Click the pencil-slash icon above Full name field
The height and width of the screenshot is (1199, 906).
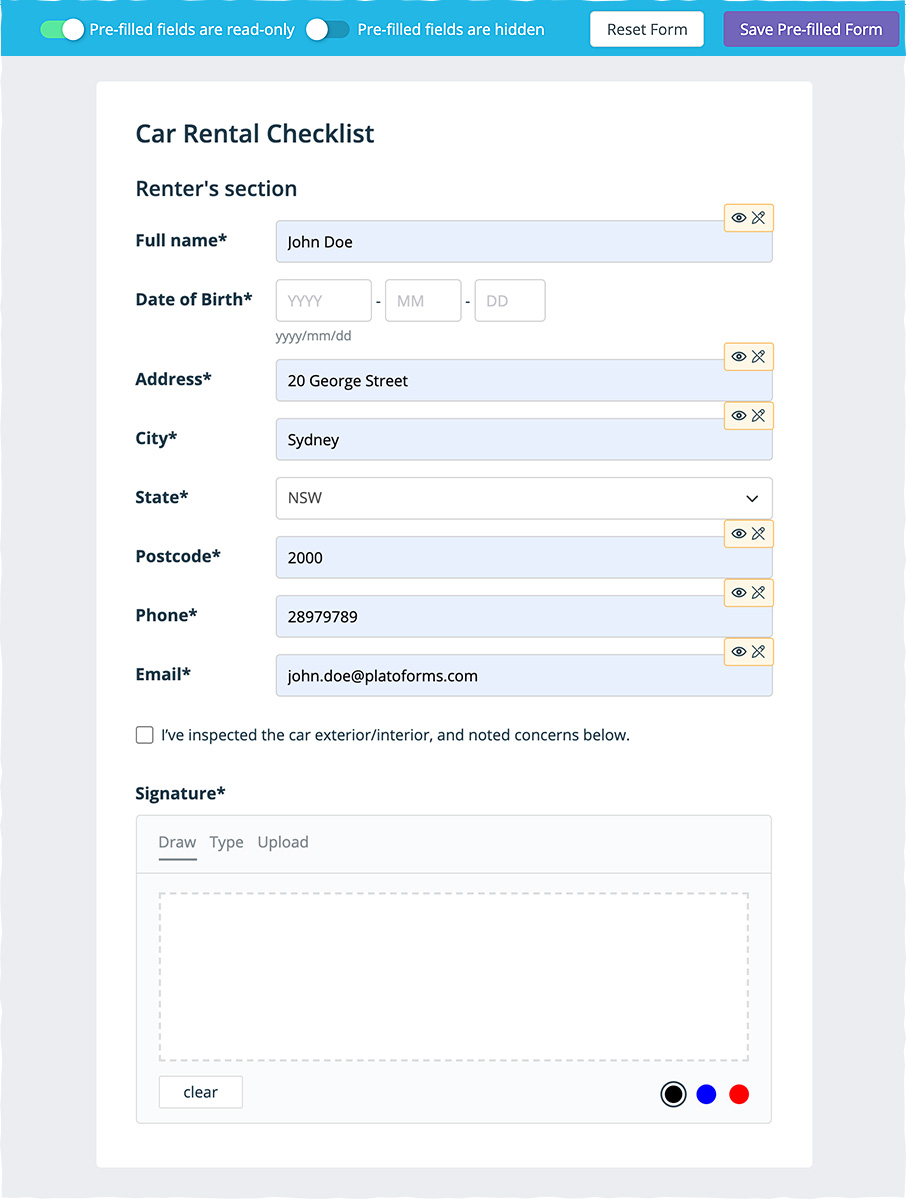(759, 218)
